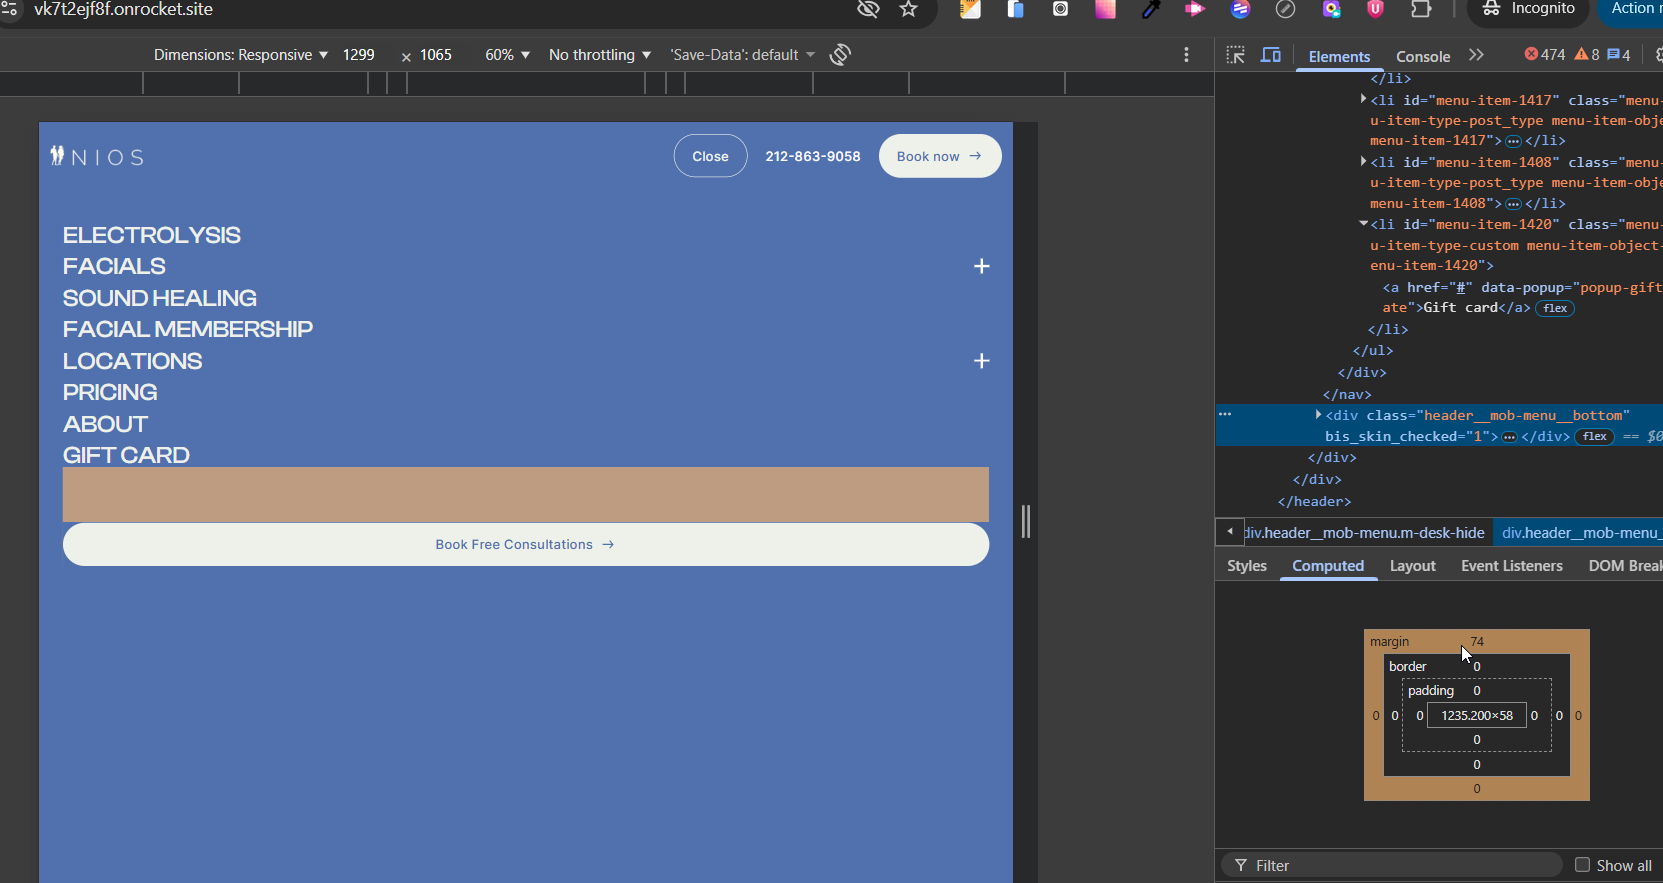Click the 8 warnings counter
This screenshot has width=1663, height=883.
[1587, 55]
